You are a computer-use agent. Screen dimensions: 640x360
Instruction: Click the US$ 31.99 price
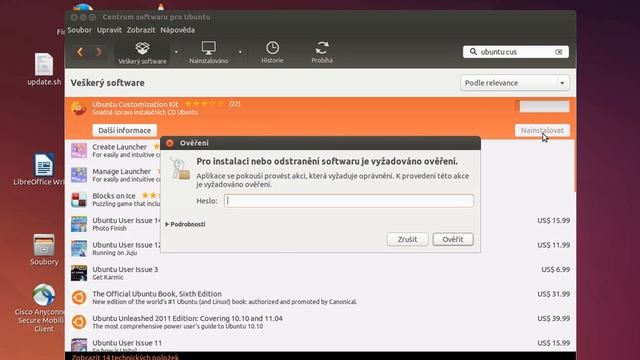click(553, 294)
